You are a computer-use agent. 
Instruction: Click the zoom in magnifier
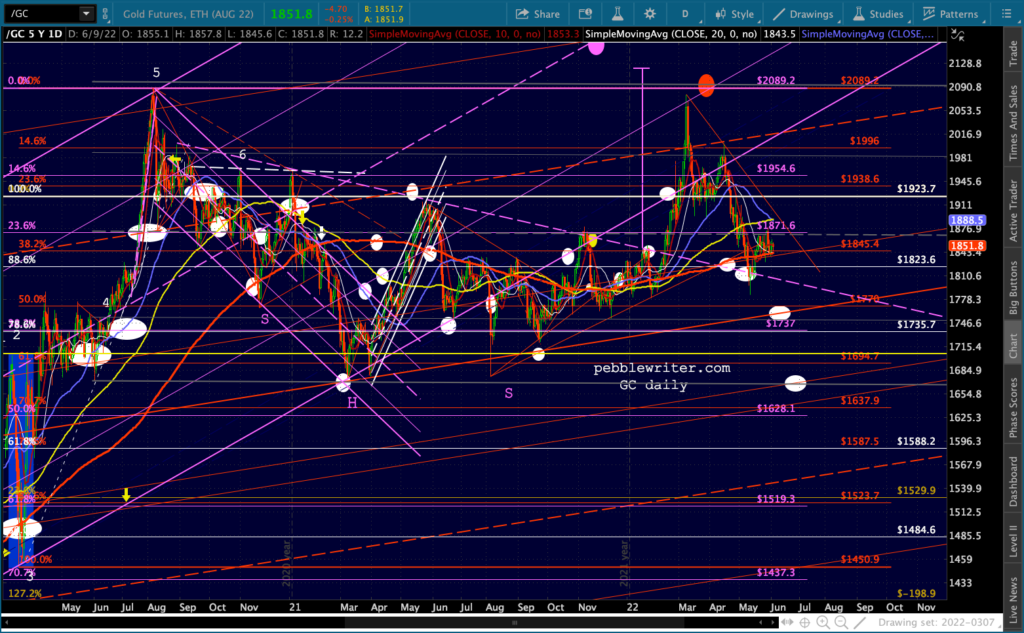pos(823,623)
